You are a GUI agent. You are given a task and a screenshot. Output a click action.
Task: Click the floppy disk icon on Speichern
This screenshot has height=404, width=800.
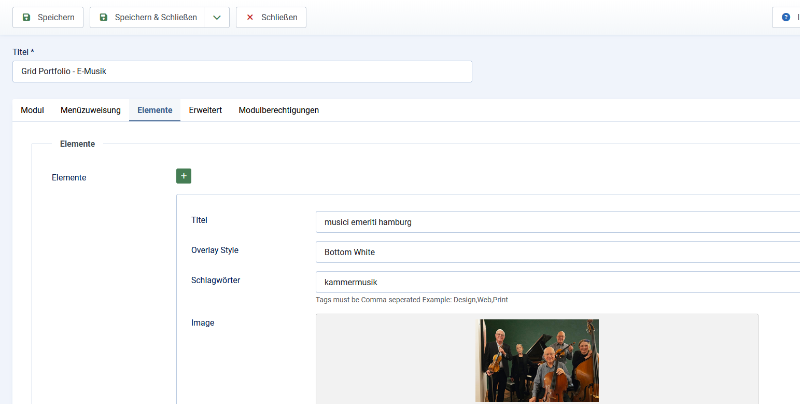[x=26, y=17]
